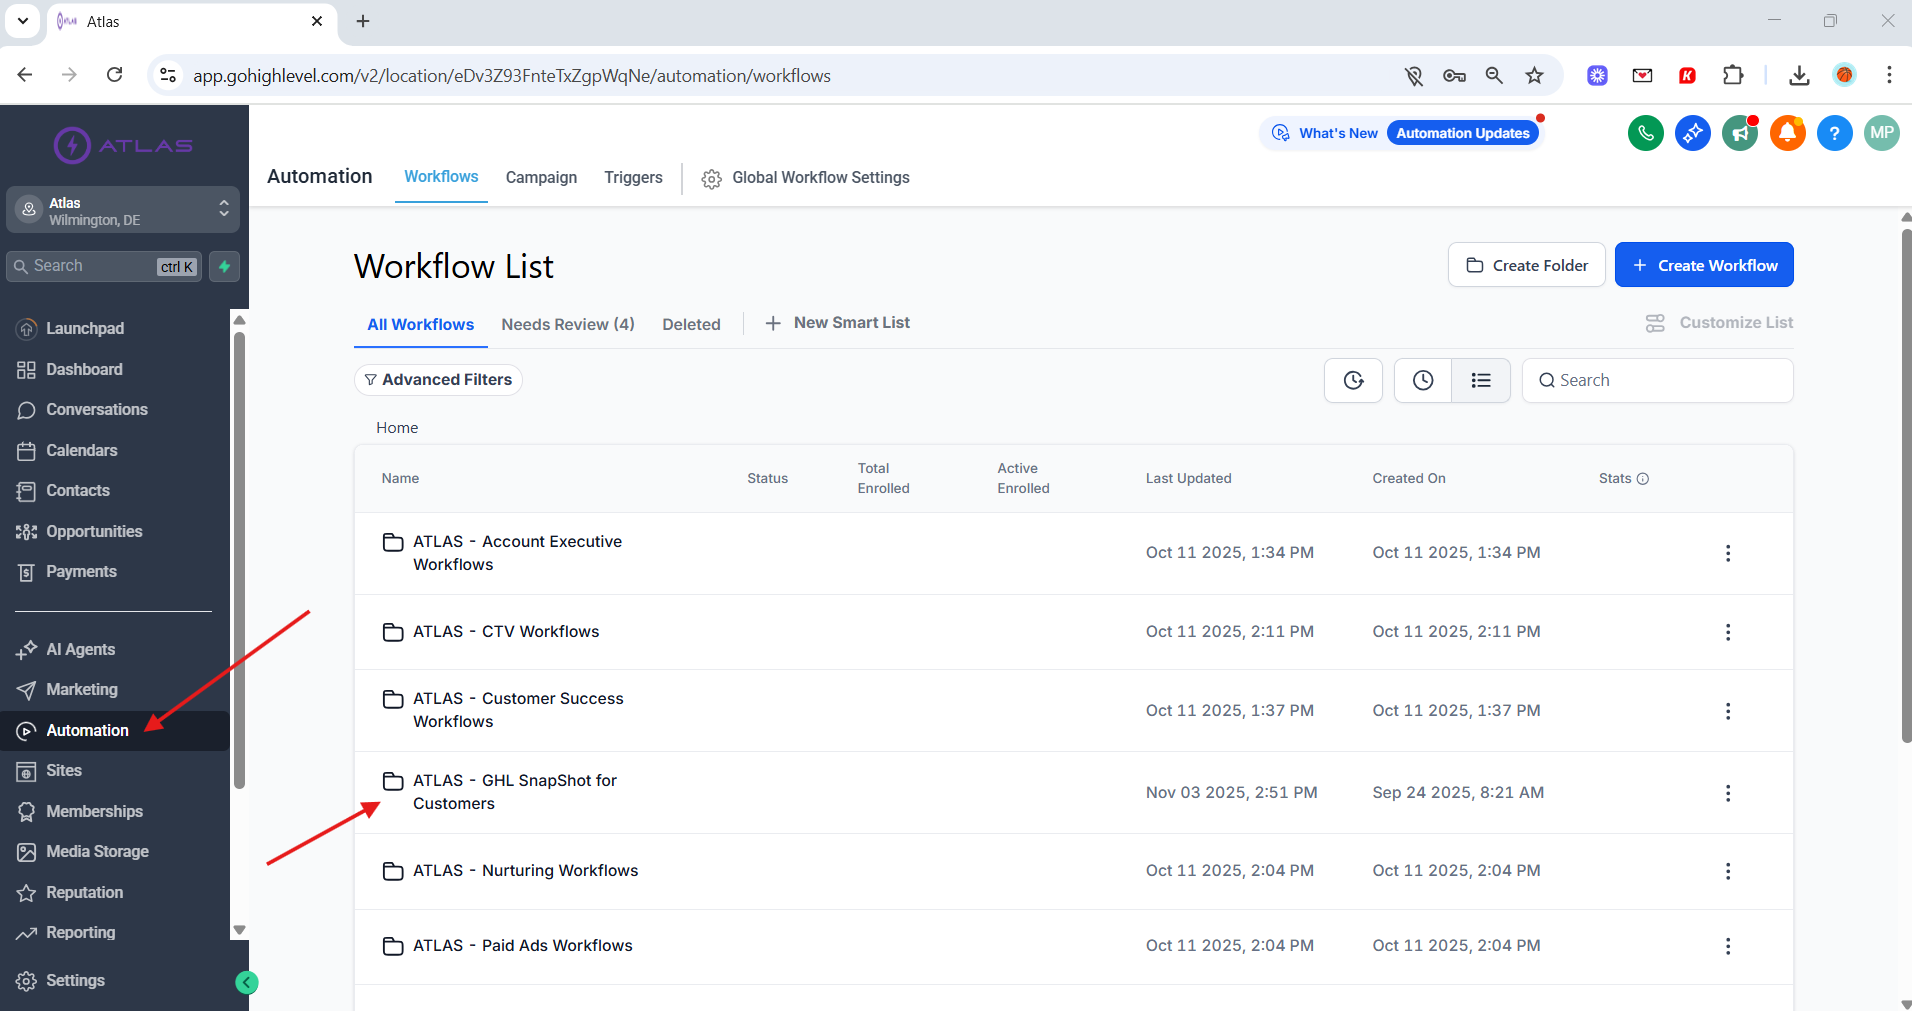Image resolution: width=1912 pixels, height=1011 pixels.
Task: Switch to the Campaign tab
Action: point(541,177)
